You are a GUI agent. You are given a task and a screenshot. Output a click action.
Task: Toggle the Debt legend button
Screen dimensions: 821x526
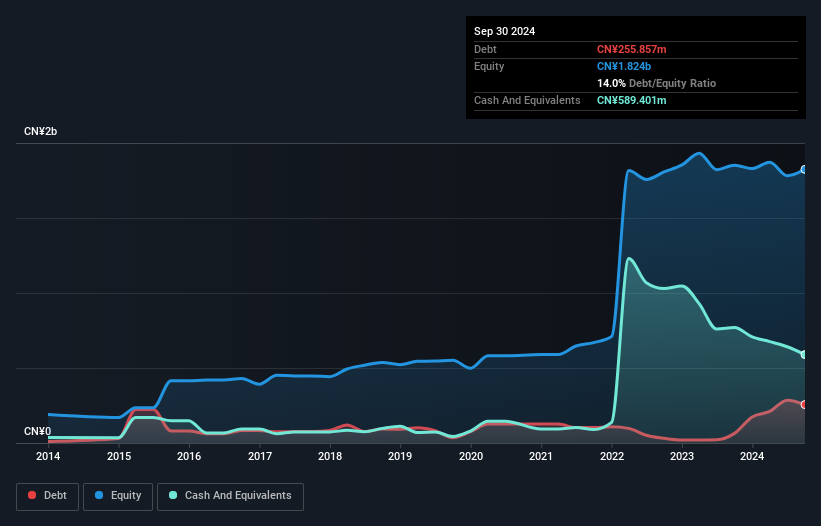[x=48, y=496]
